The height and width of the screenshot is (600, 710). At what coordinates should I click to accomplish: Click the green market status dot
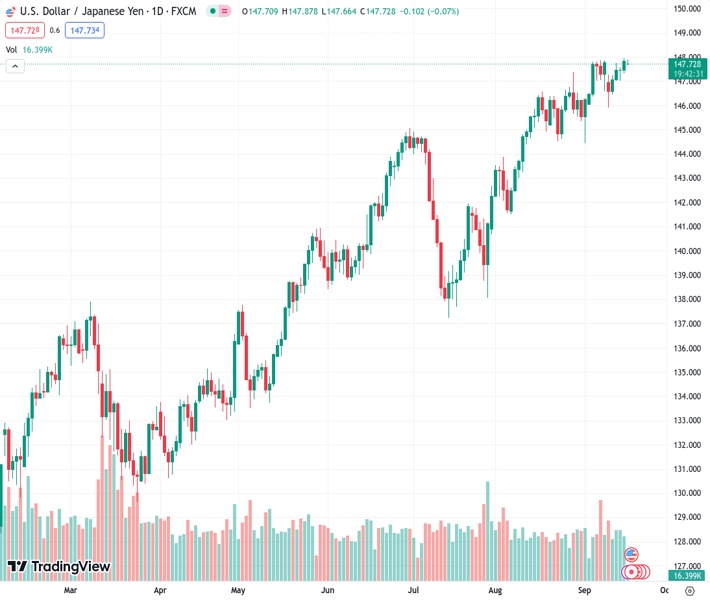212,11
